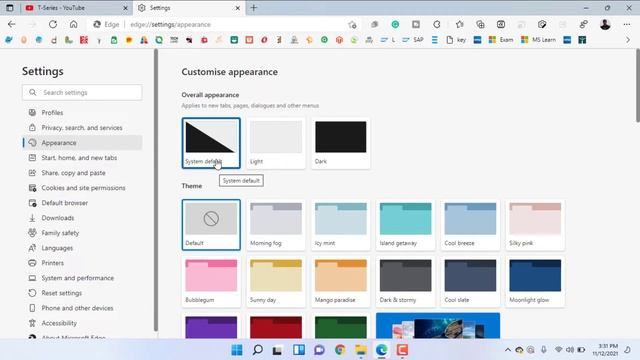Open Cookies and site permissions
Viewport: 640px width, 360px height.
82,188
